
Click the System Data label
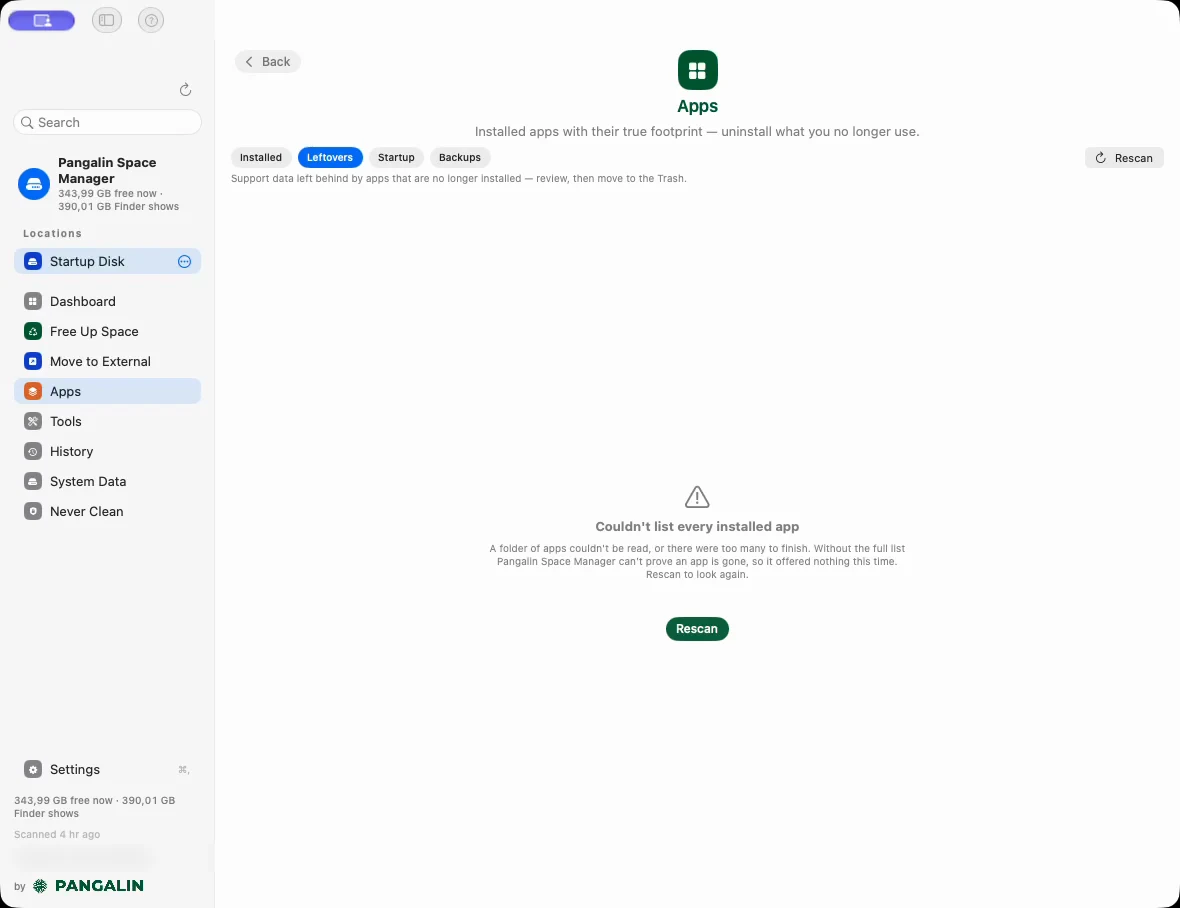88,481
